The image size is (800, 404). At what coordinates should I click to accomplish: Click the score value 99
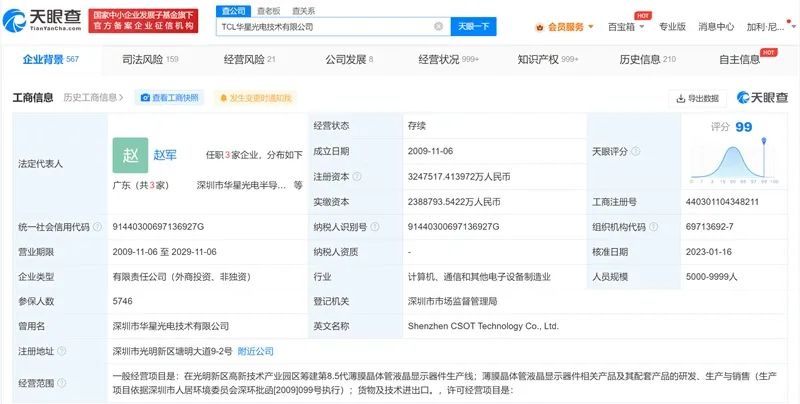pyautogui.click(x=744, y=127)
